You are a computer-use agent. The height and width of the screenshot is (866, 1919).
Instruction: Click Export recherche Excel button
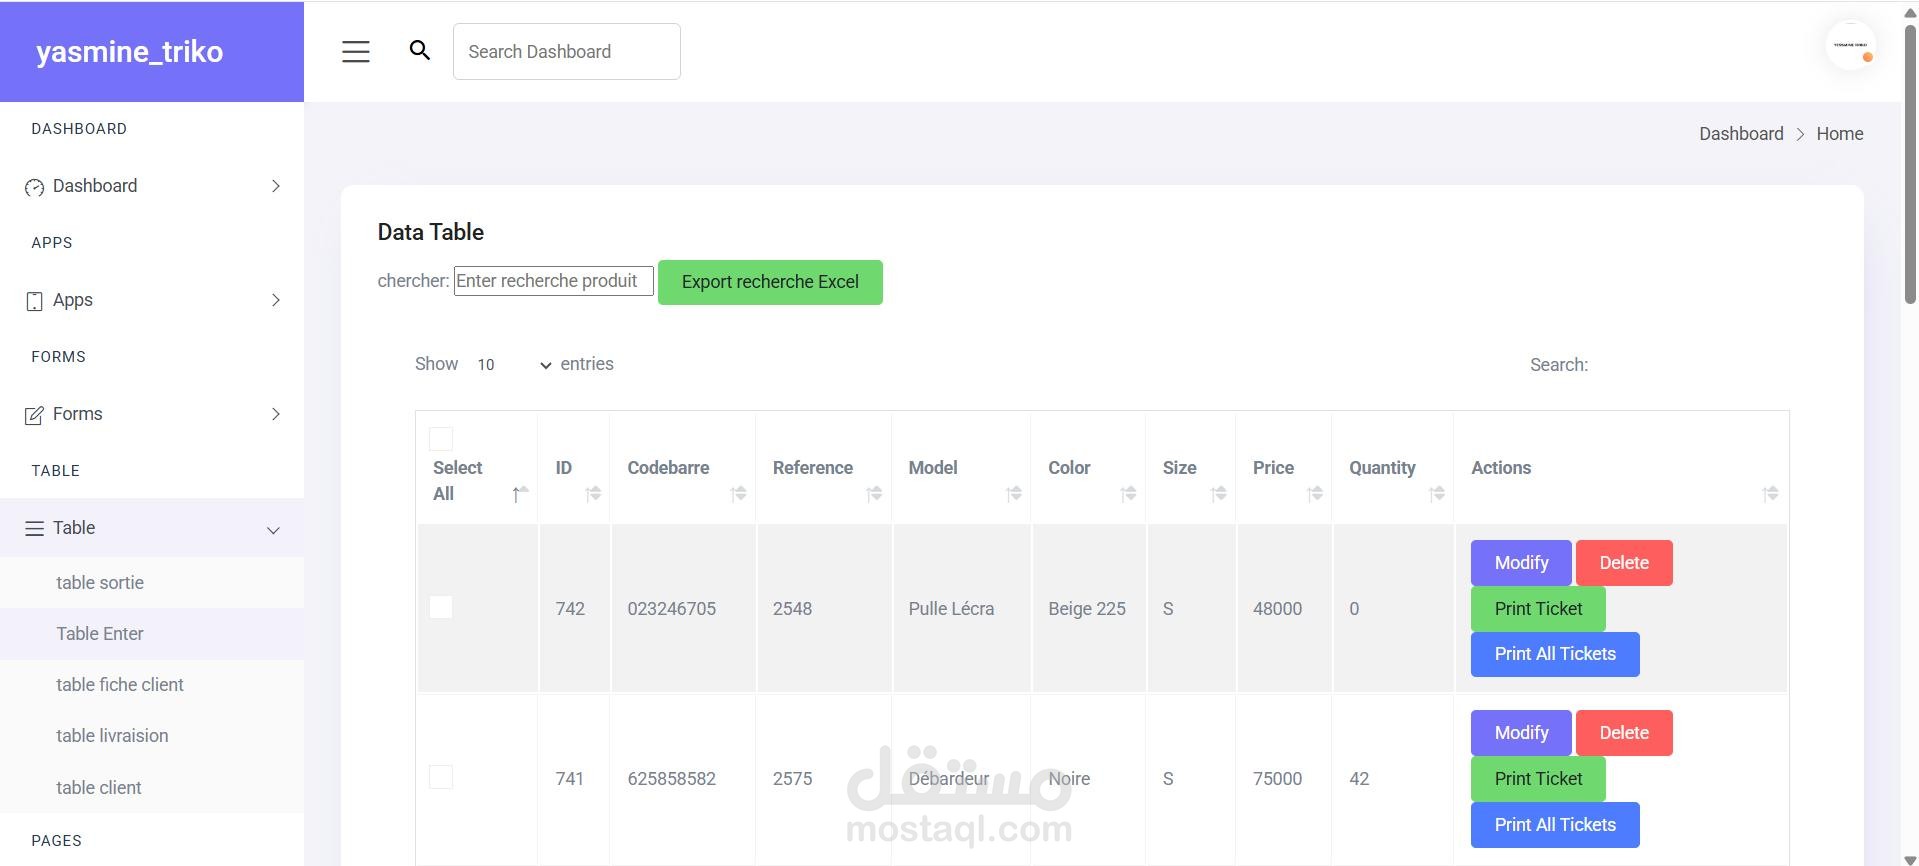click(770, 282)
